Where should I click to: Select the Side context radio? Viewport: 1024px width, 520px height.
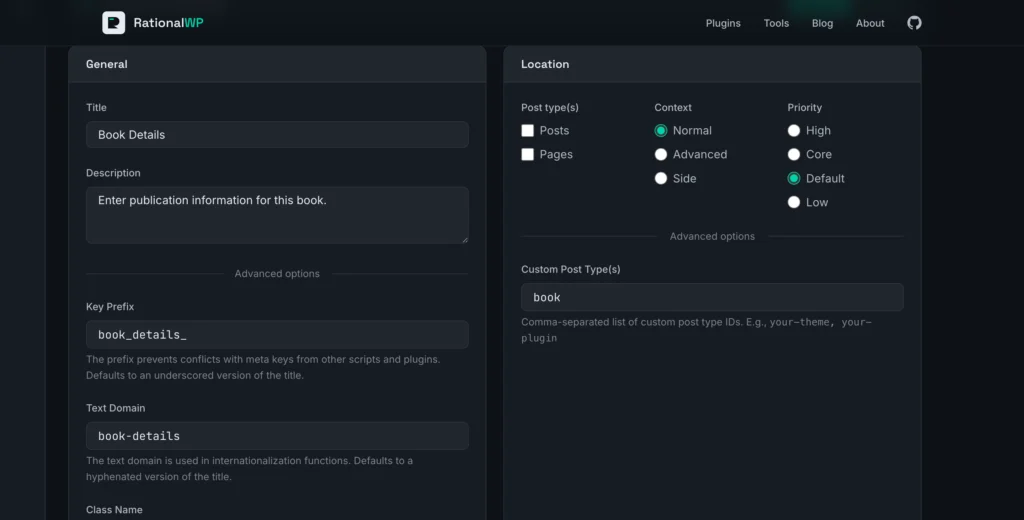tap(661, 178)
